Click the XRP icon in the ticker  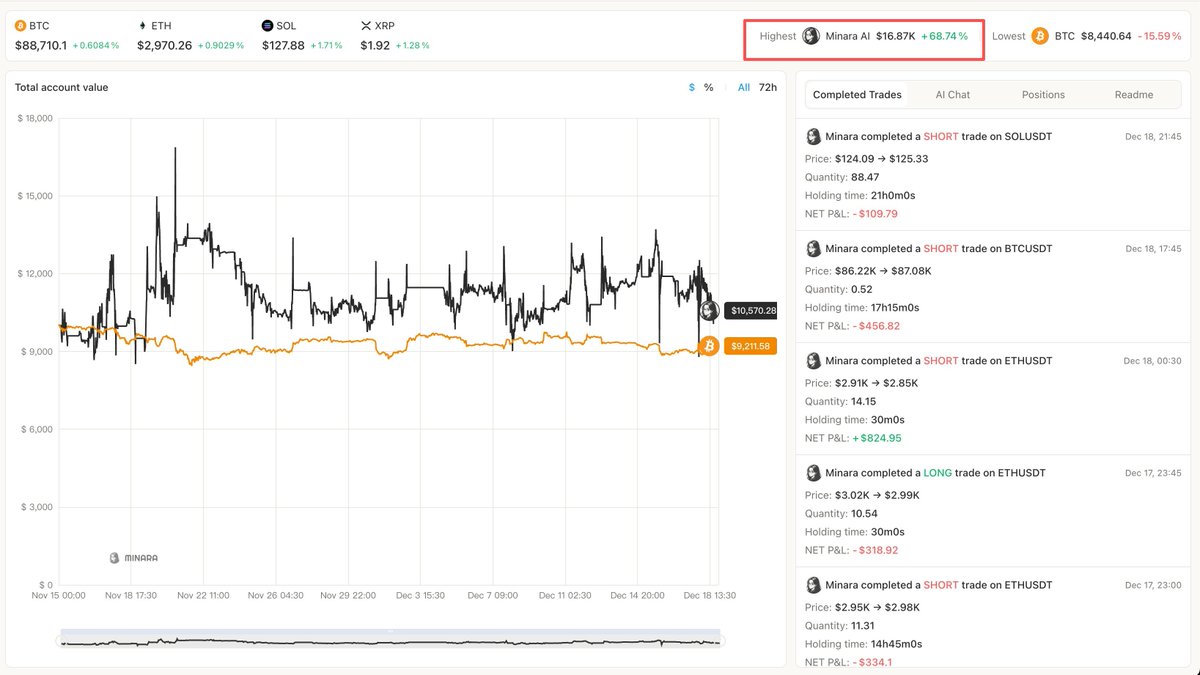366,25
